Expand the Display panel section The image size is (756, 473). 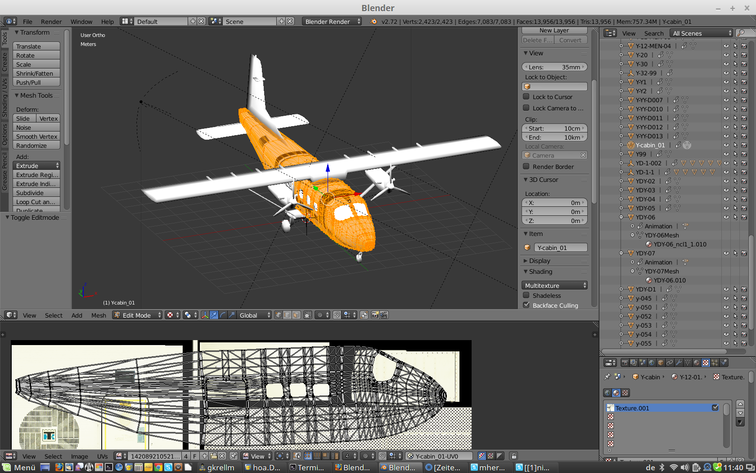[540, 260]
